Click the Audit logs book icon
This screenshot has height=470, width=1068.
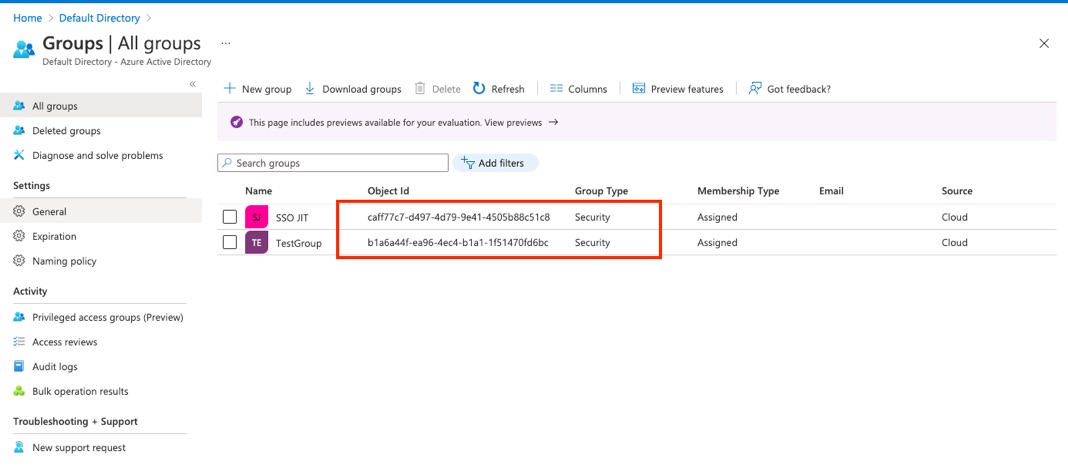point(19,366)
